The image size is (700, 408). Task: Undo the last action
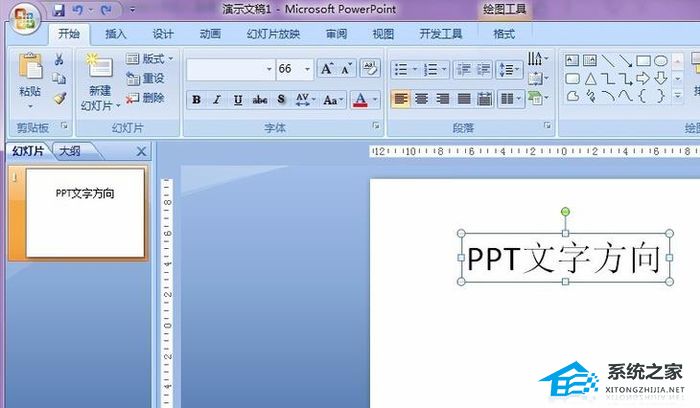pos(77,9)
